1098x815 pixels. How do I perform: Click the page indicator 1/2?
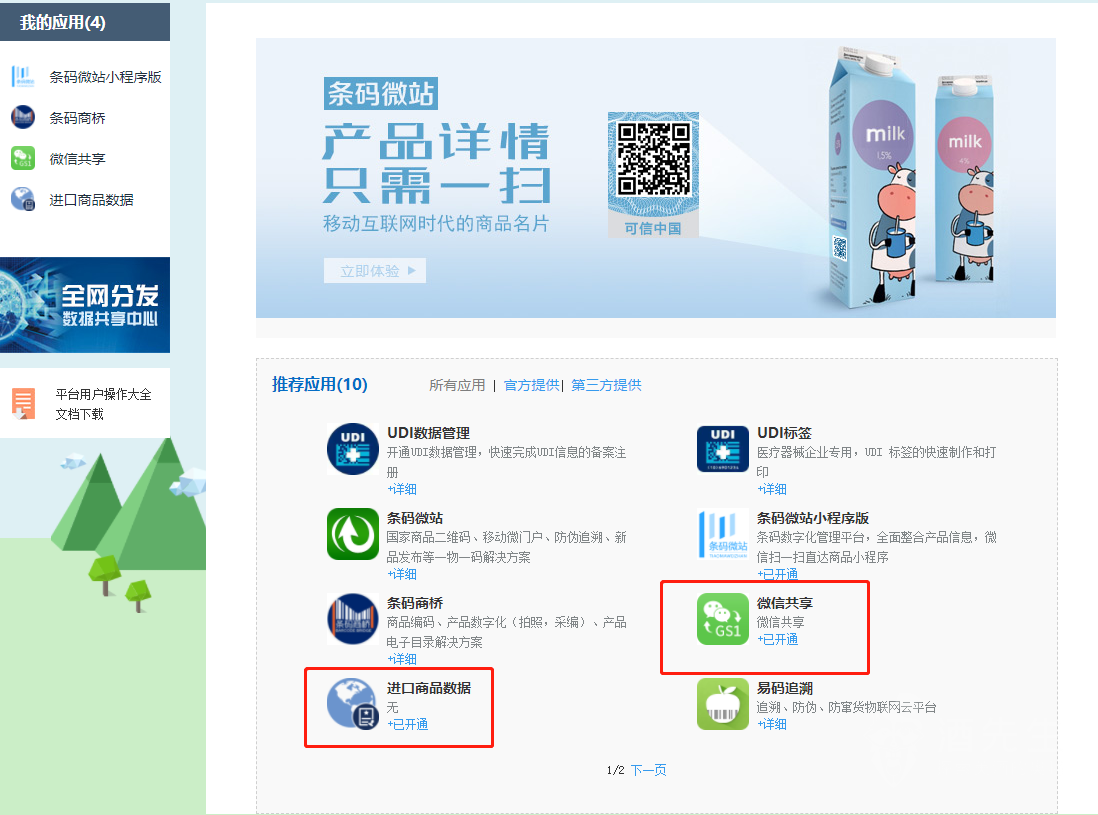pos(616,771)
